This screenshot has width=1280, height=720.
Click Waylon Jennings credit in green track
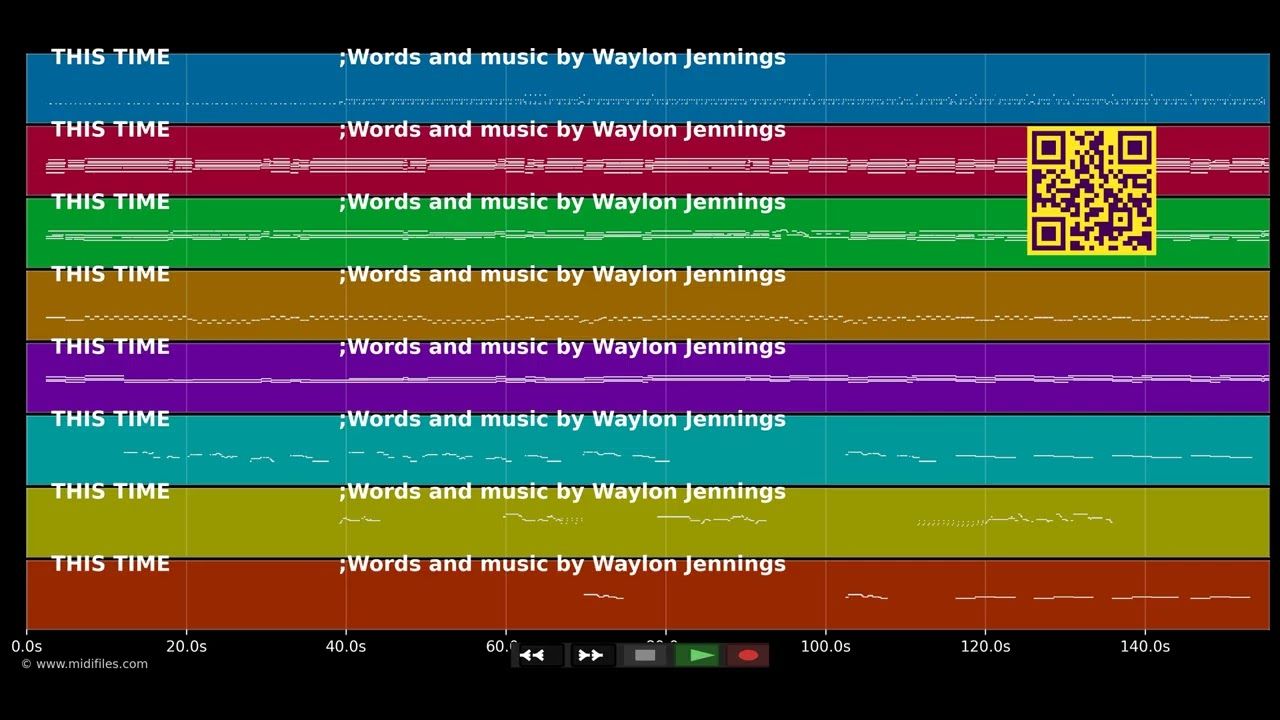(x=562, y=203)
